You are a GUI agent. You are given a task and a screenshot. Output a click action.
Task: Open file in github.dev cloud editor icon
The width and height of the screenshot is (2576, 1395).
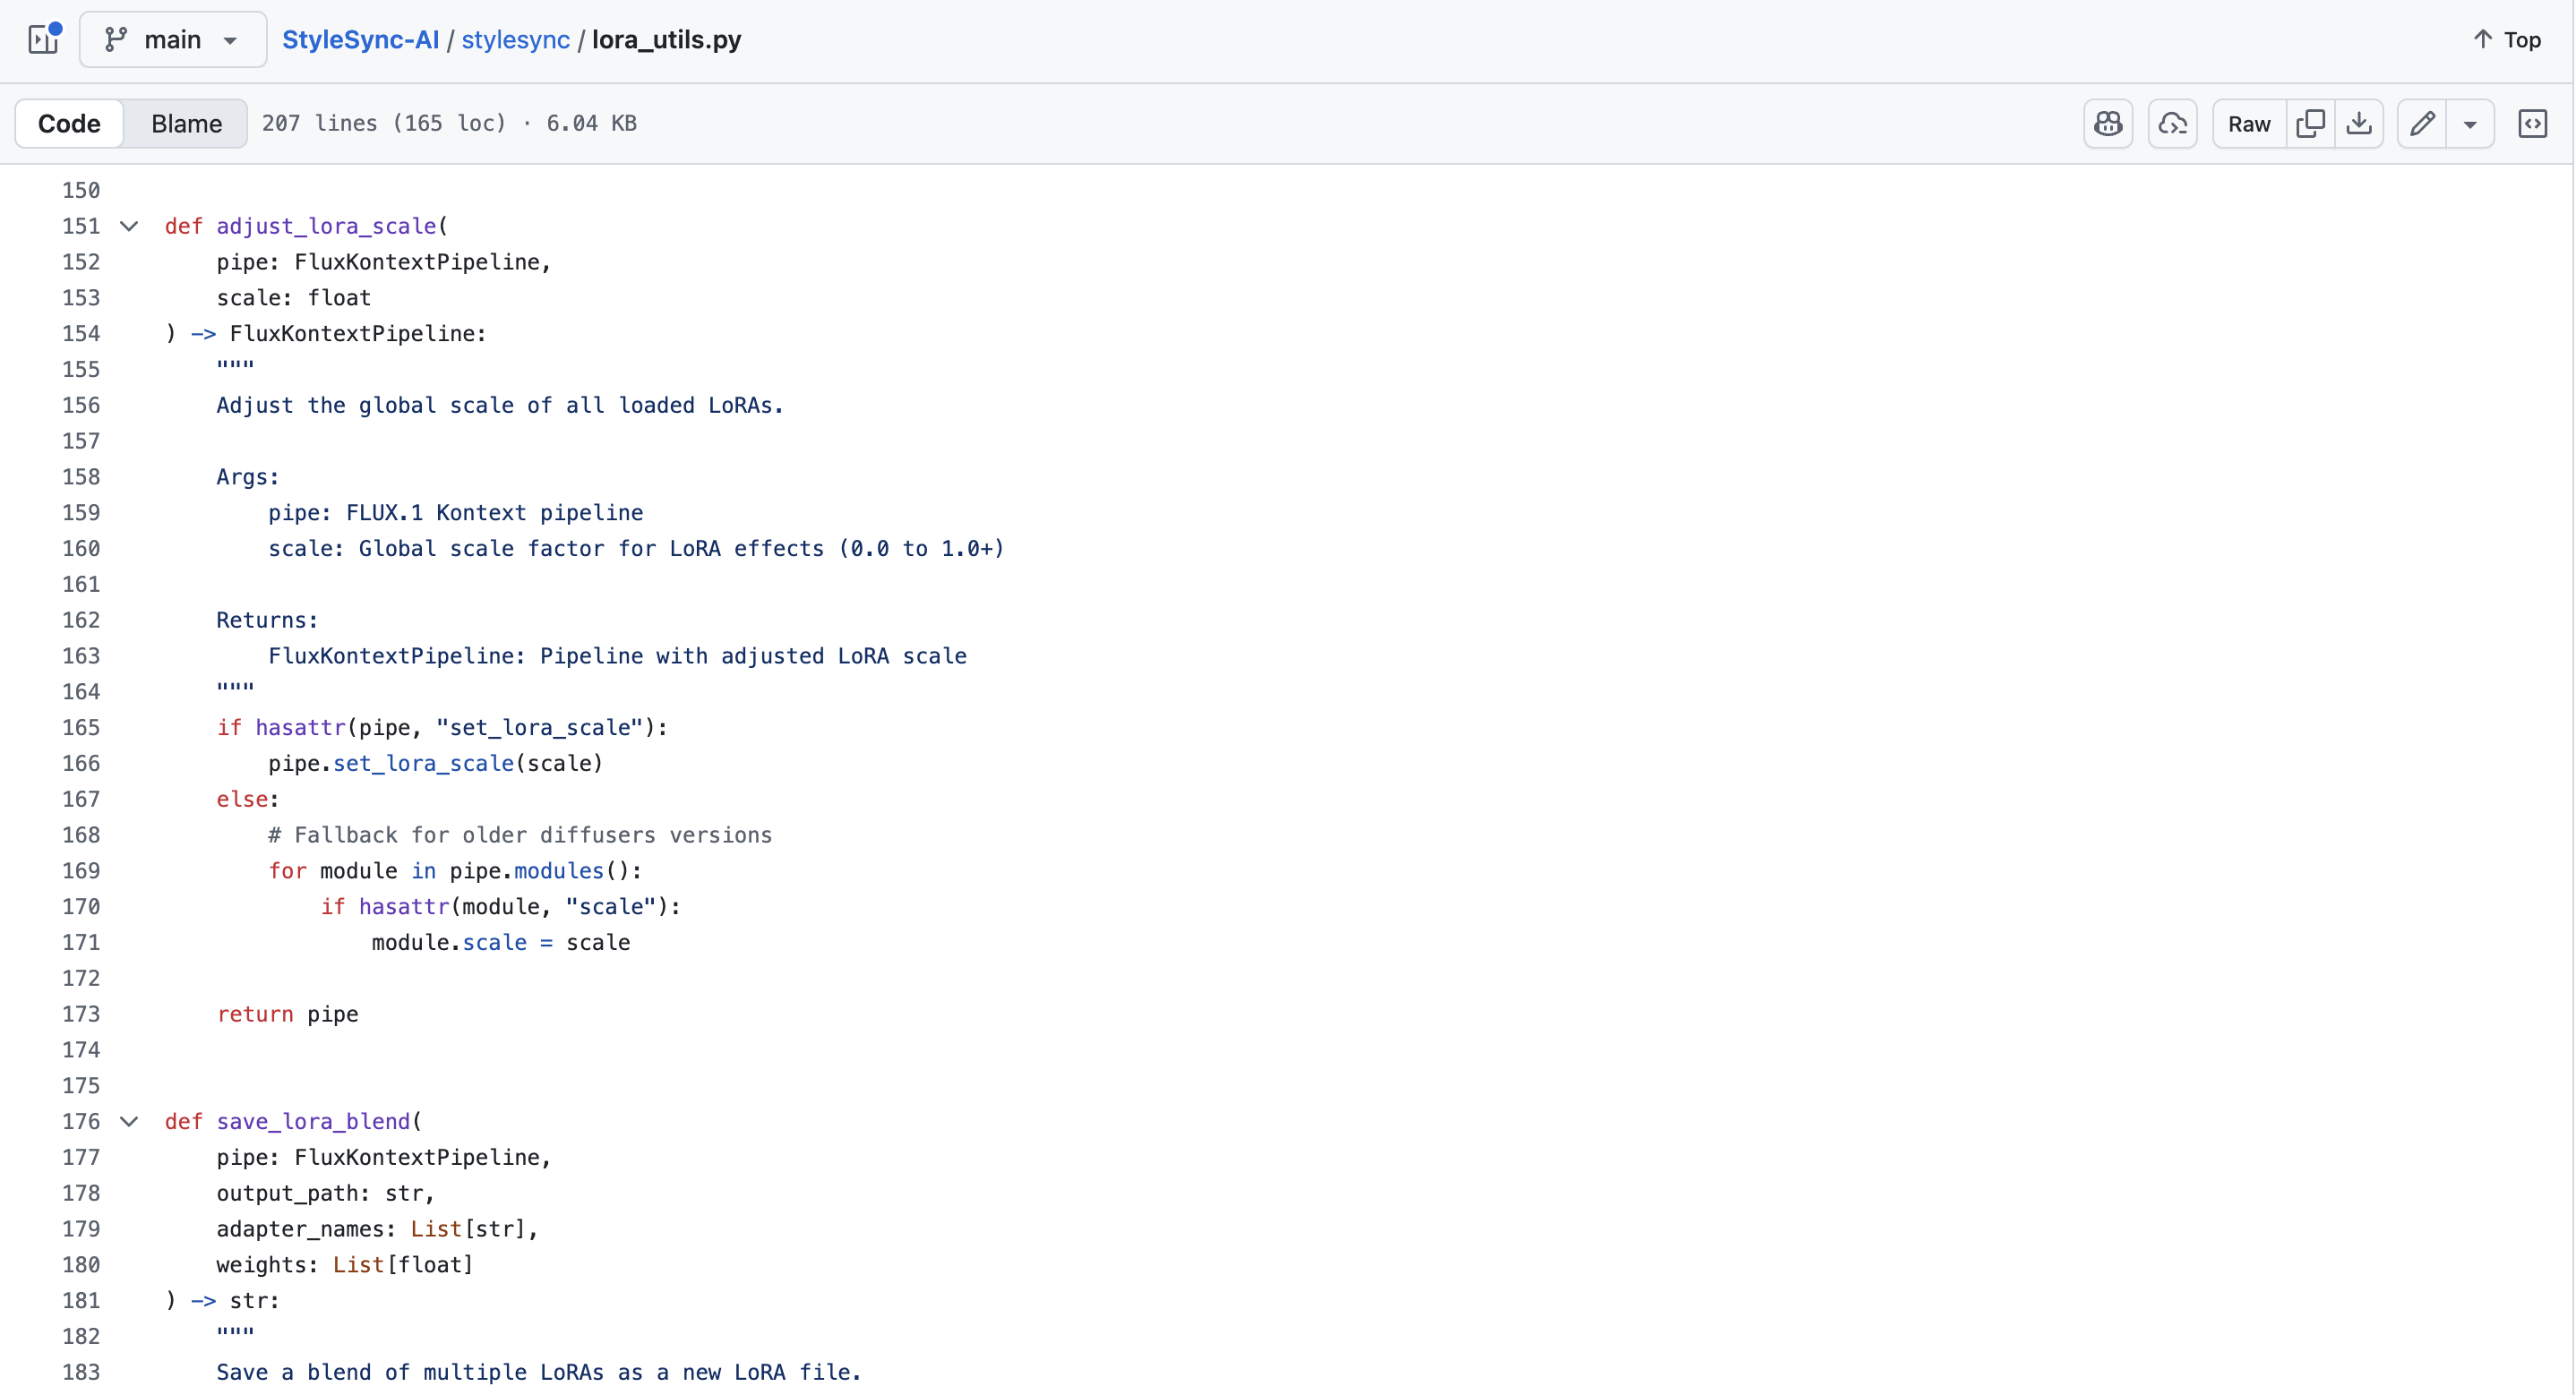[2172, 123]
